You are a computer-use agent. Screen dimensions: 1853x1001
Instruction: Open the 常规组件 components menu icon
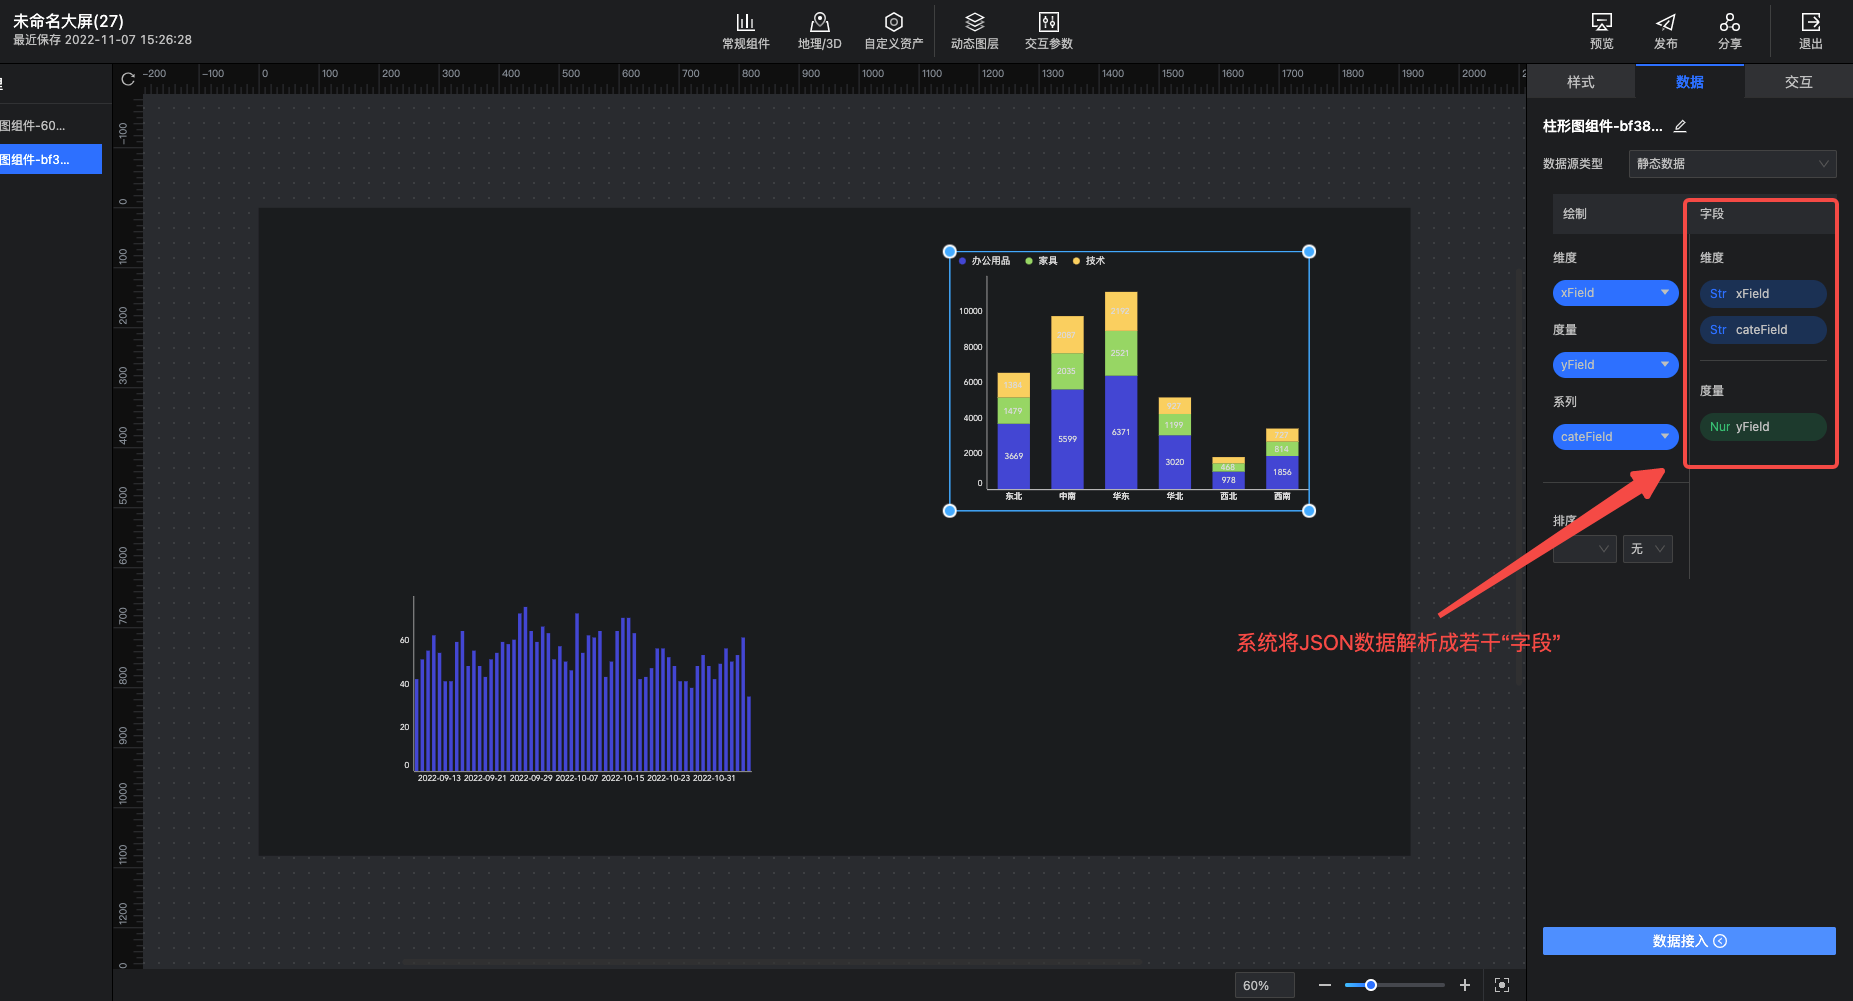(745, 23)
